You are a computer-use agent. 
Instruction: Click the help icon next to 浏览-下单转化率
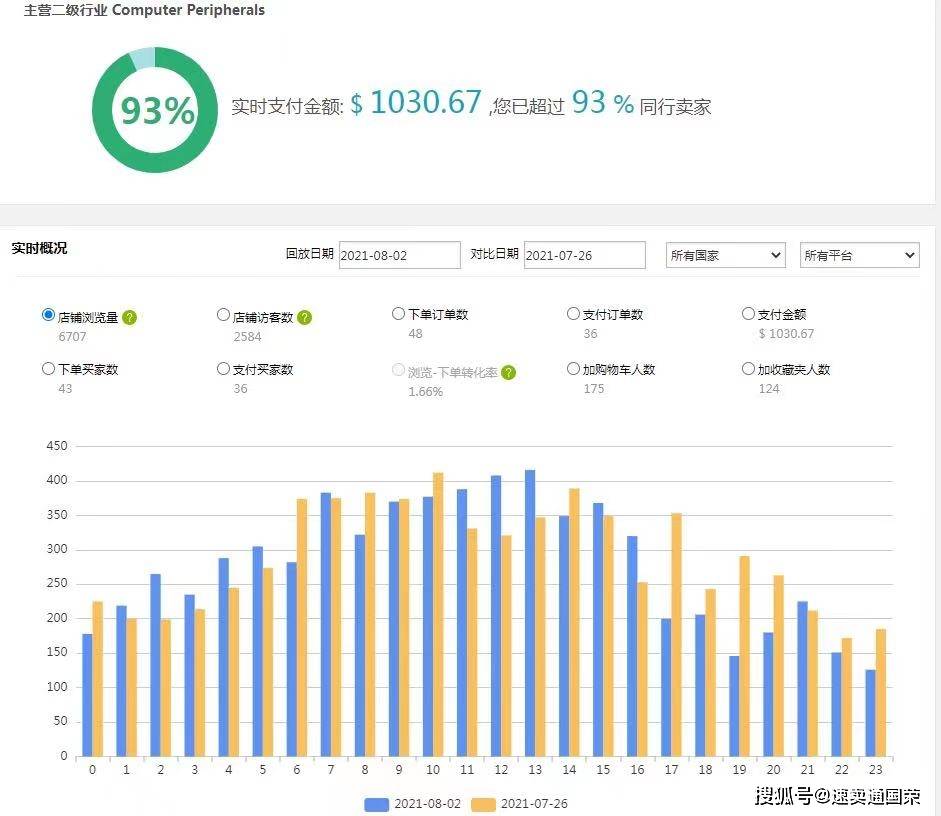(509, 371)
